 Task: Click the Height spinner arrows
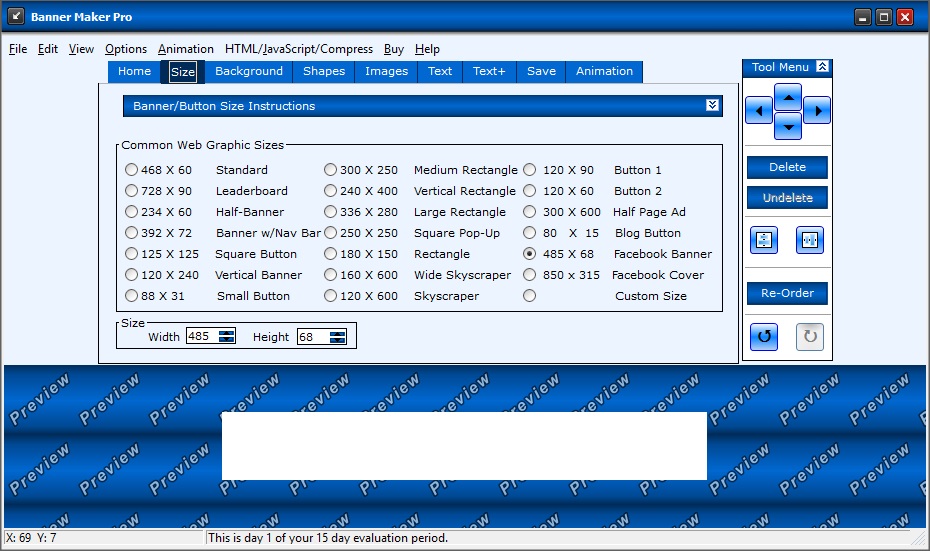(x=337, y=337)
